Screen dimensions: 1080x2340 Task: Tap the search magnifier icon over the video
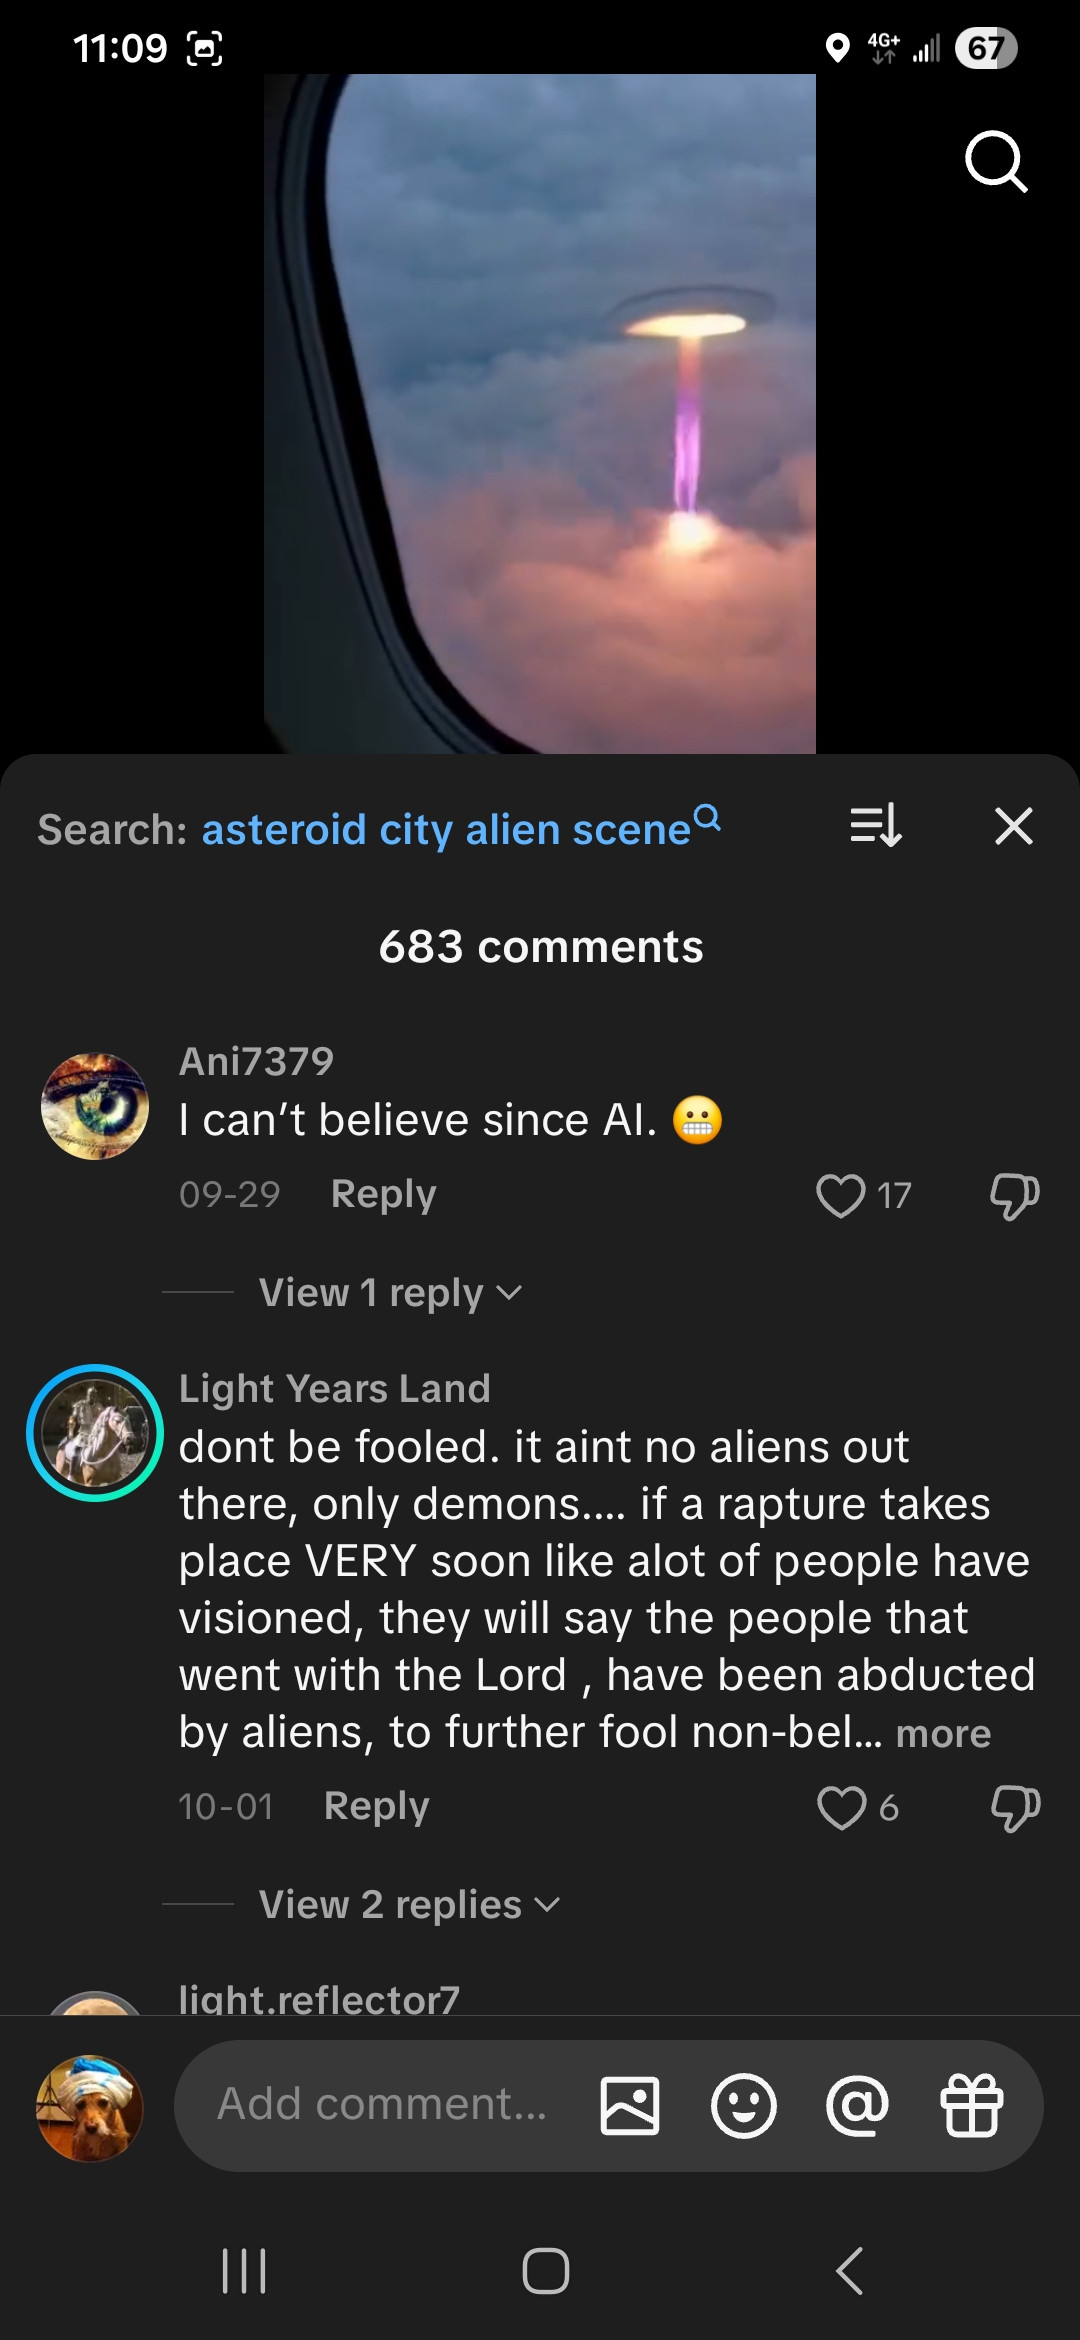[996, 161]
